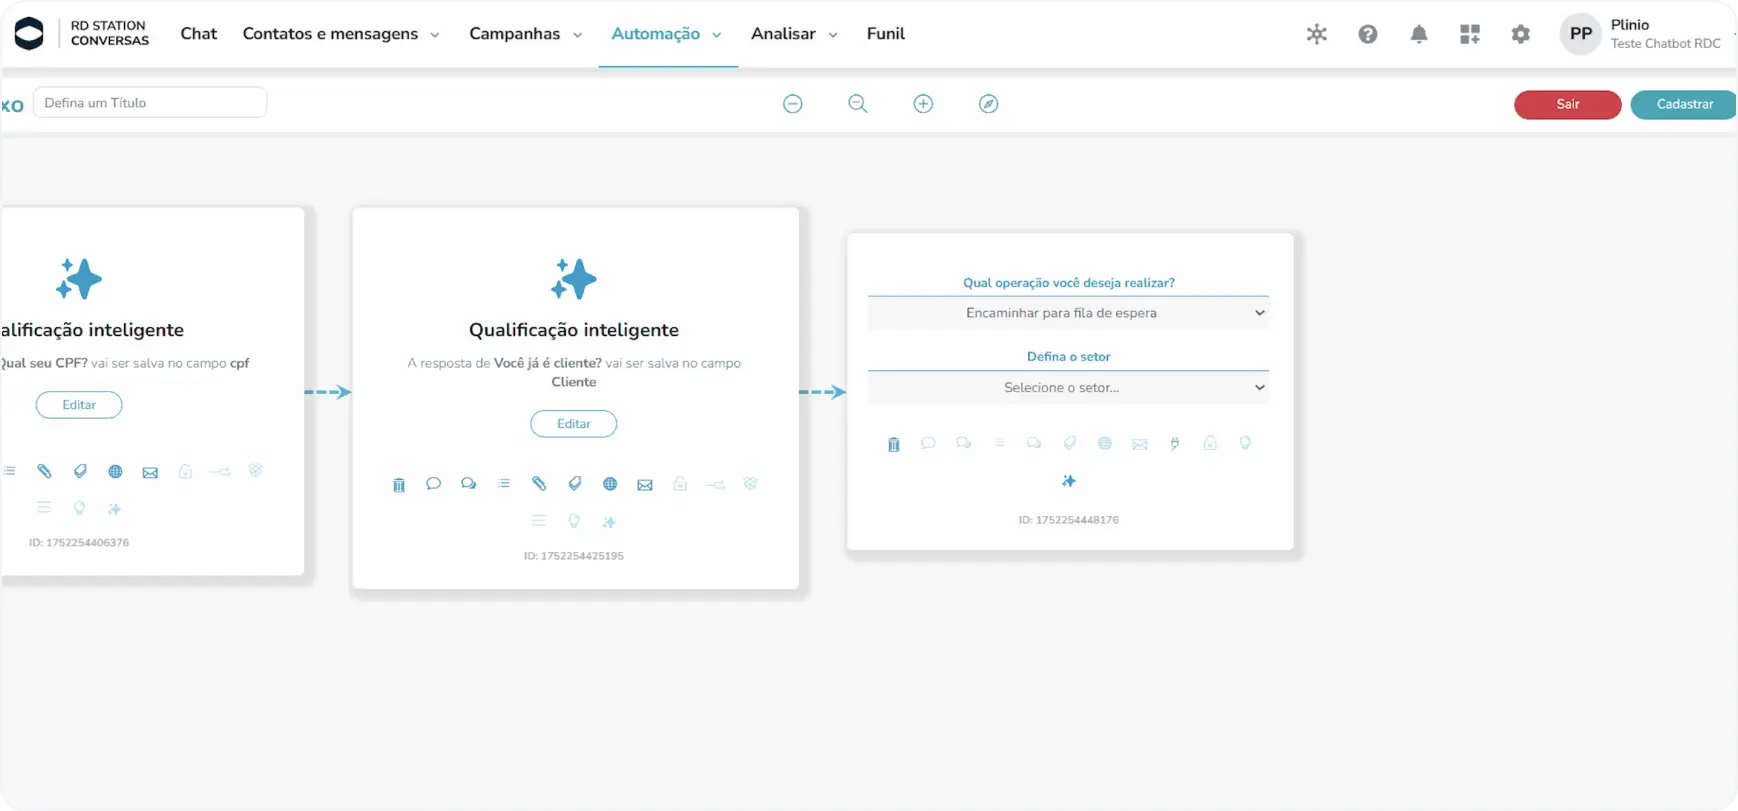This screenshot has width=1738, height=811.
Task: Expand the Analisar menu
Action: (x=795, y=34)
